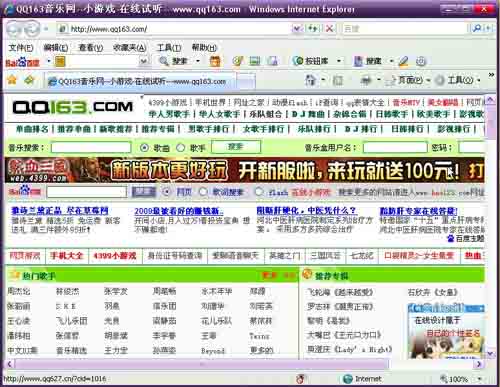The height and width of the screenshot is (387, 500).
Task: Click the address bar URL field
Action: pyautogui.click(x=173, y=29)
